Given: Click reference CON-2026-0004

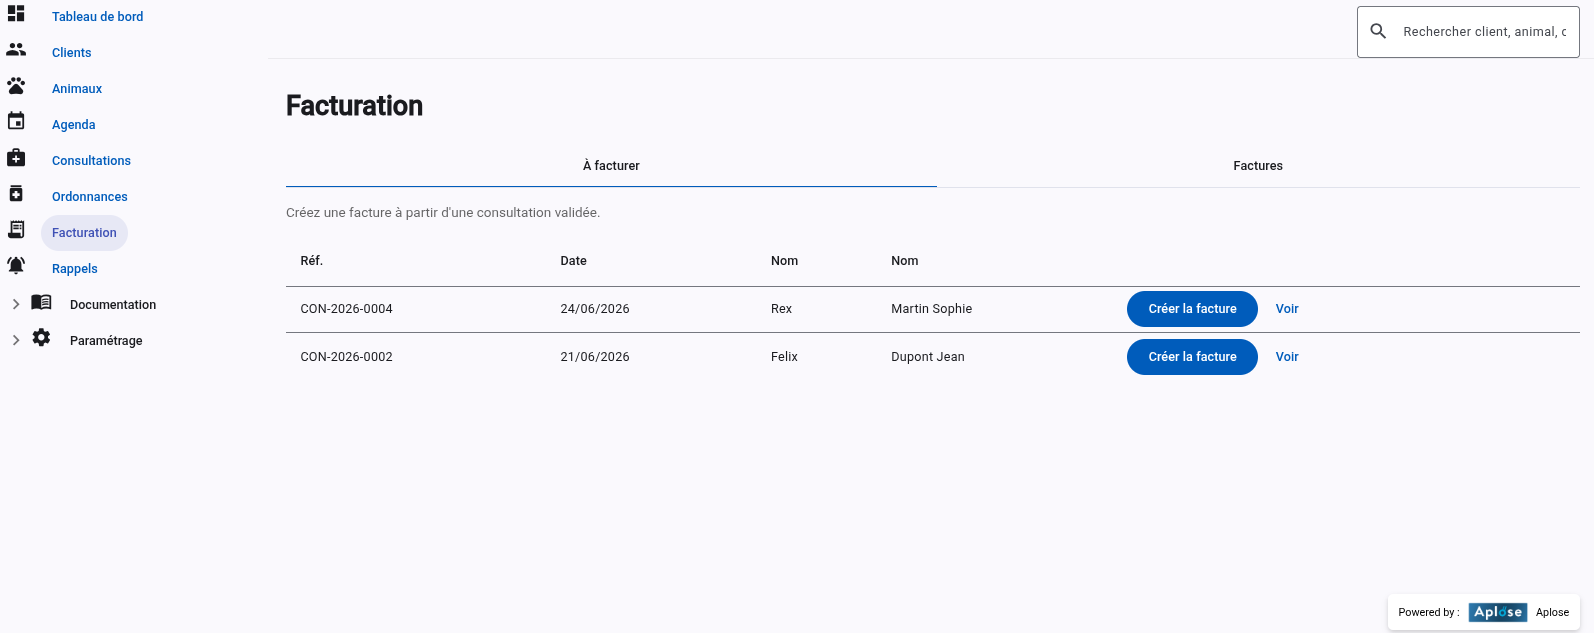Looking at the screenshot, I should [346, 309].
